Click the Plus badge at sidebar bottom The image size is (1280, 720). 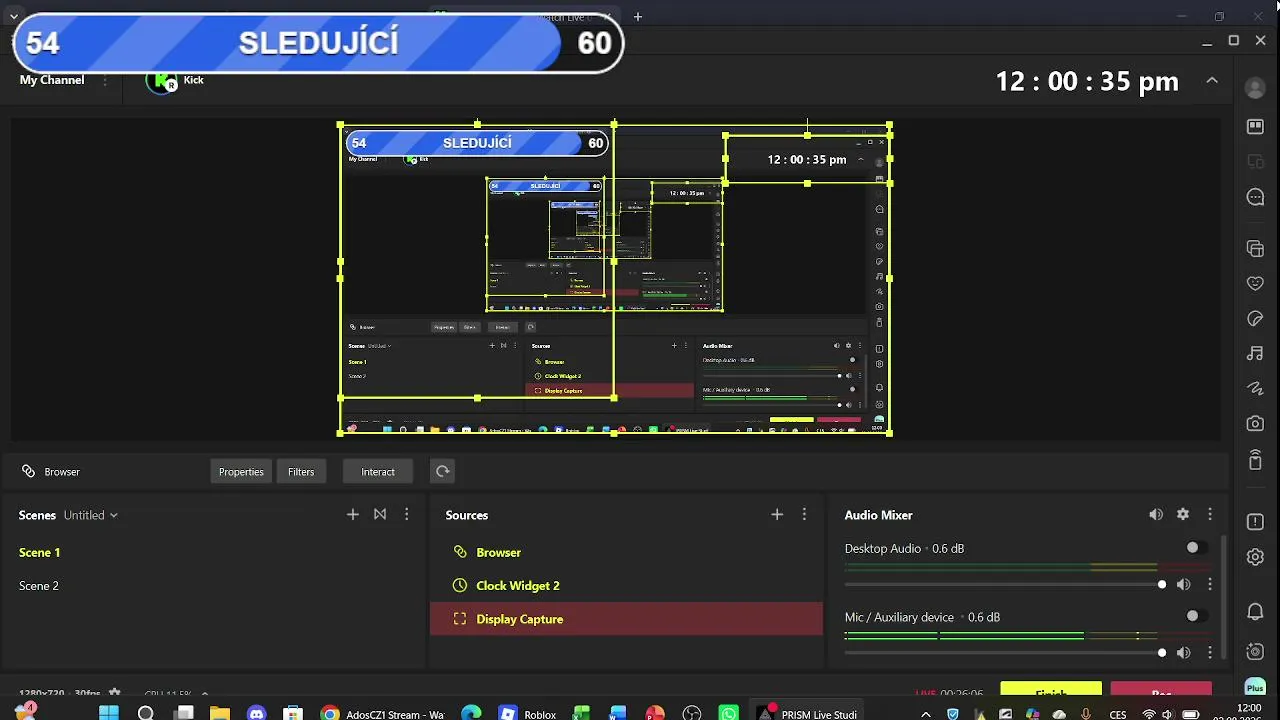coord(1255,687)
